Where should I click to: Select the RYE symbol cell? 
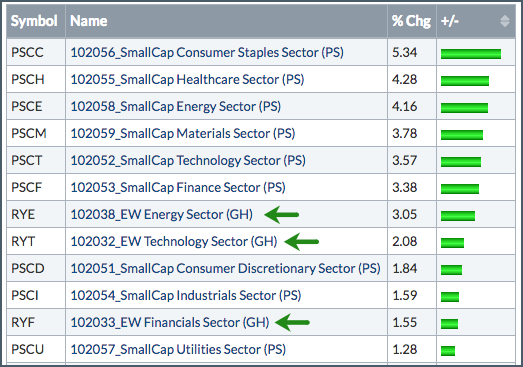click(36, 215)
